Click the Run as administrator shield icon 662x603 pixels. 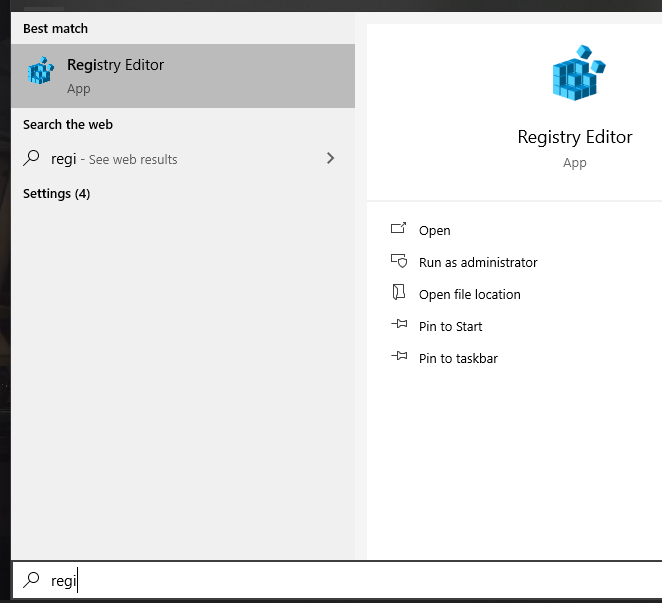click(x=399, y=261)
